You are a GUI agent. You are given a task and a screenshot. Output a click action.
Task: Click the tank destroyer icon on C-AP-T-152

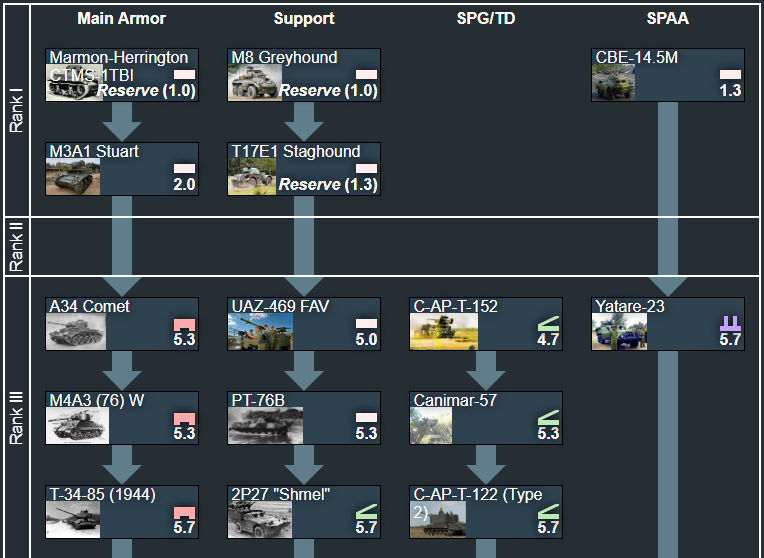point(549,324)
